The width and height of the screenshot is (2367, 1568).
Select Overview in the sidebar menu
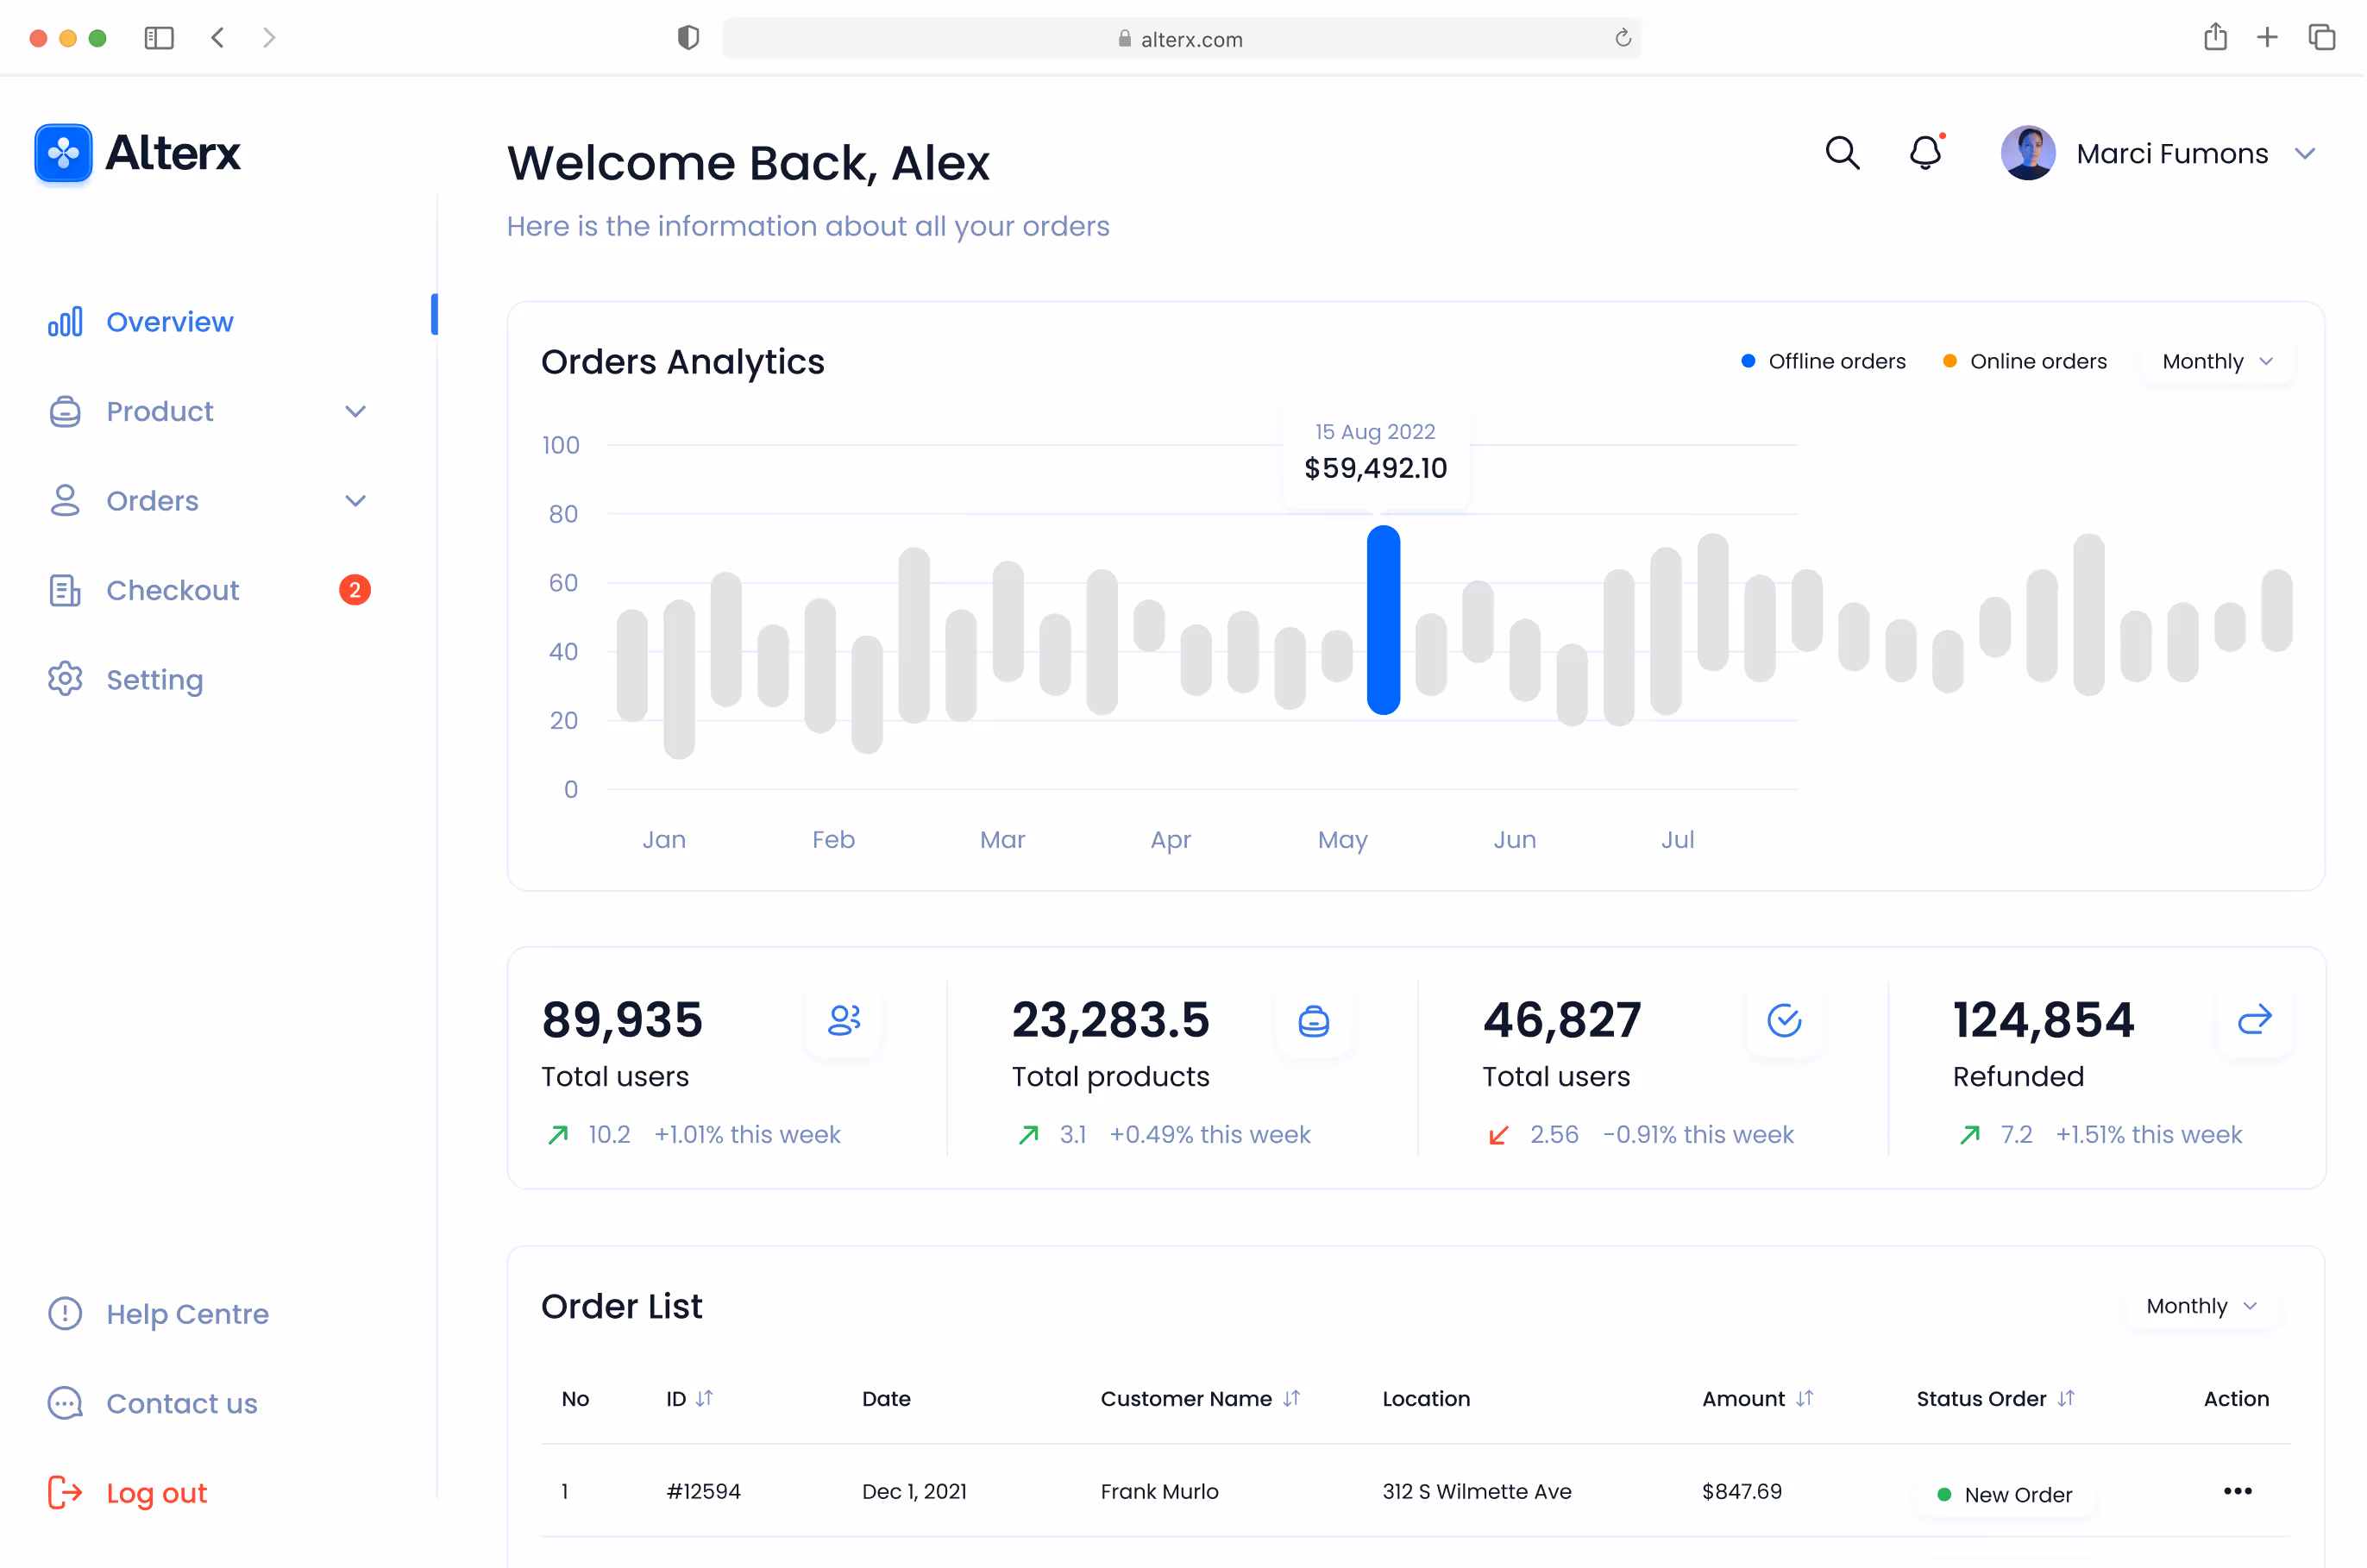pyautogui.click(x=169, y=321)
